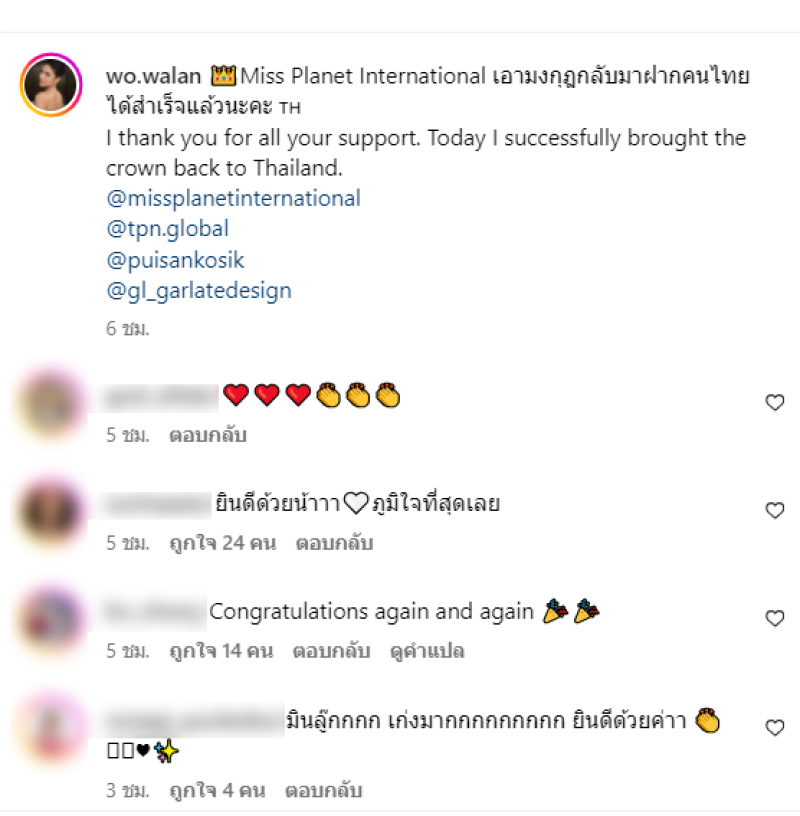The image size is (800, 816).
Task: View the 4 likes on last comment
Action: 218,790
